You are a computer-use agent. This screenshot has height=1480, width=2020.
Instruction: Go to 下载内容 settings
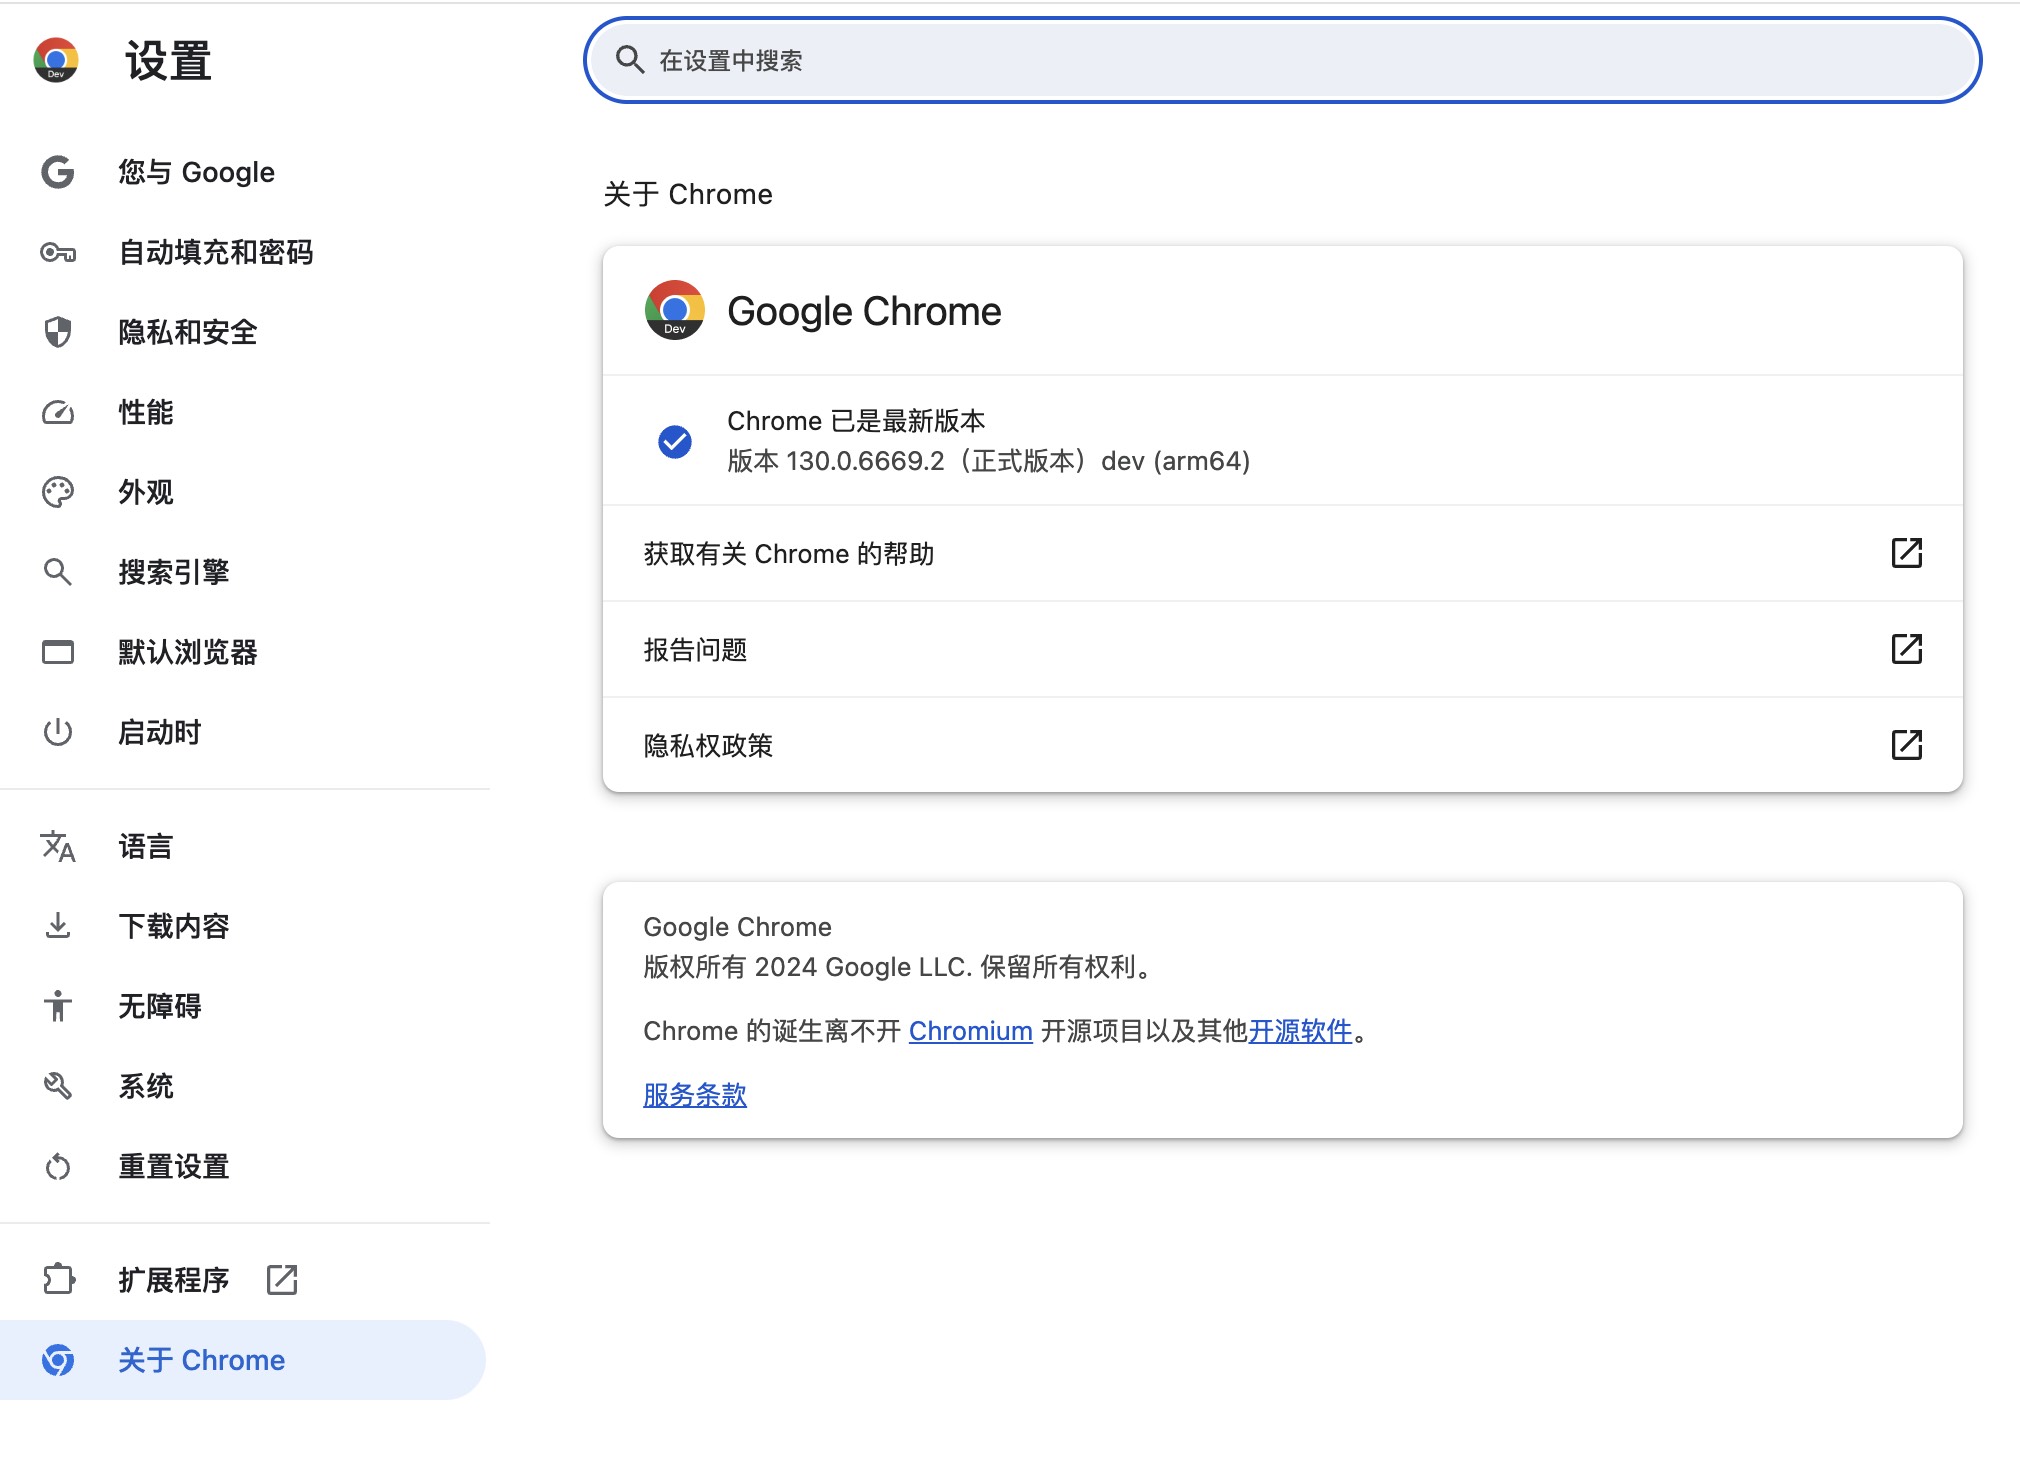pyautogui.click(x=243, y=926)
